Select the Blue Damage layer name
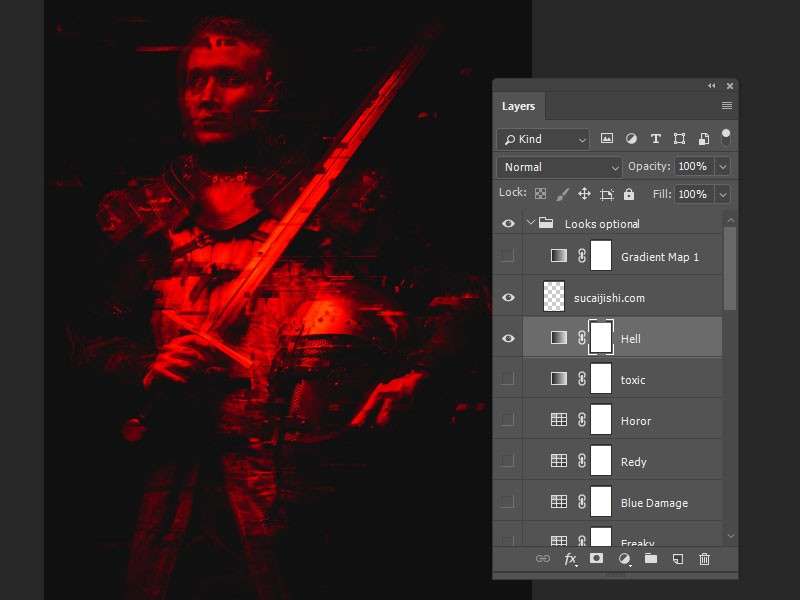800x600 pixels. (654, 503)
